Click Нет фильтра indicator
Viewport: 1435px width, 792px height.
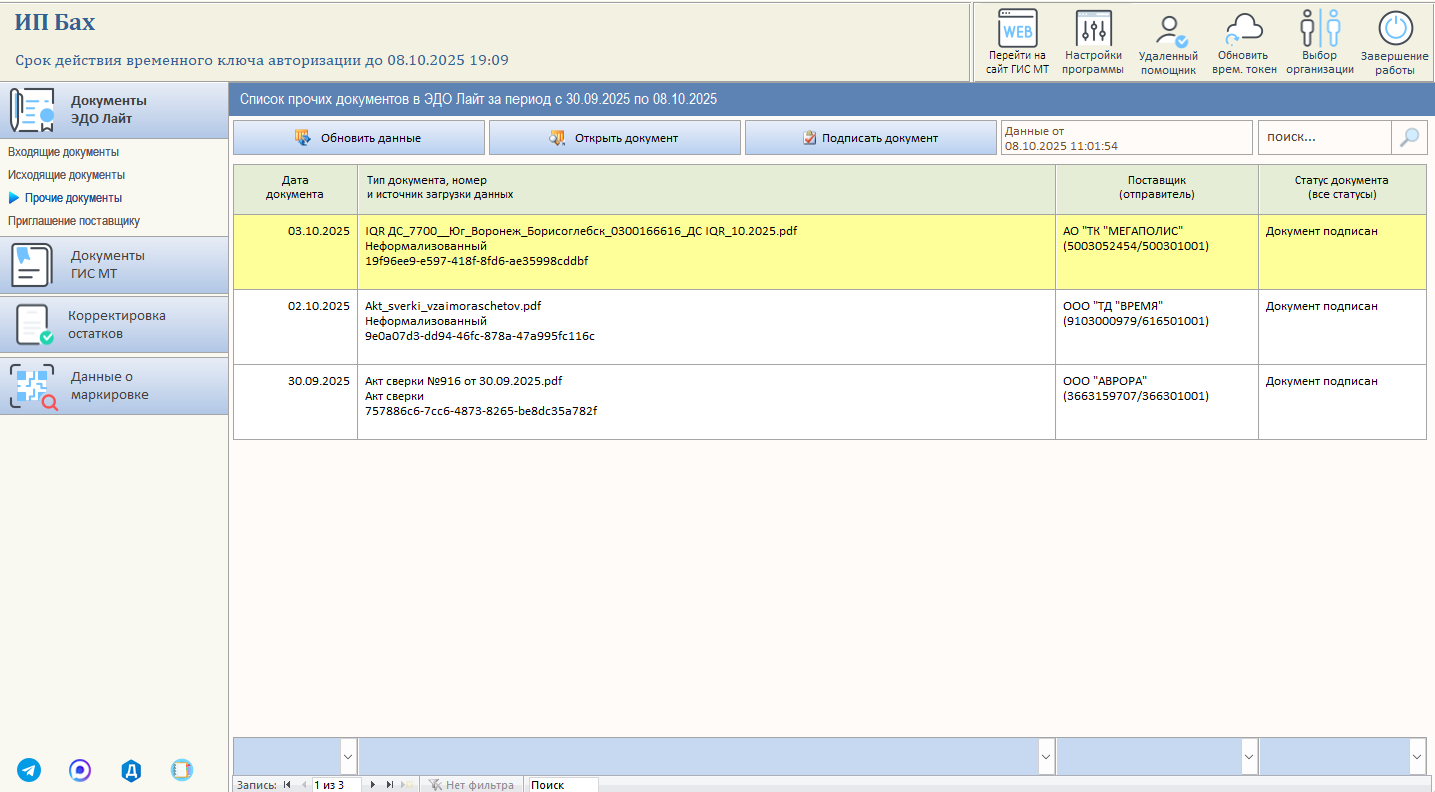pos(470,785)
